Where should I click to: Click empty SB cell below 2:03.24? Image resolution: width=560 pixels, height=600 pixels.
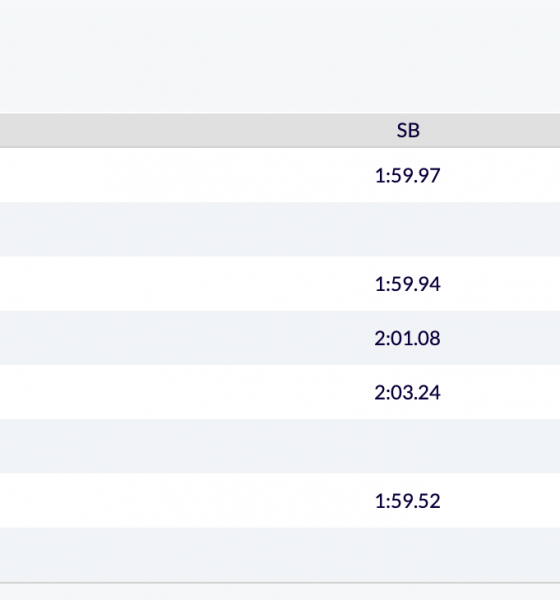408,447
